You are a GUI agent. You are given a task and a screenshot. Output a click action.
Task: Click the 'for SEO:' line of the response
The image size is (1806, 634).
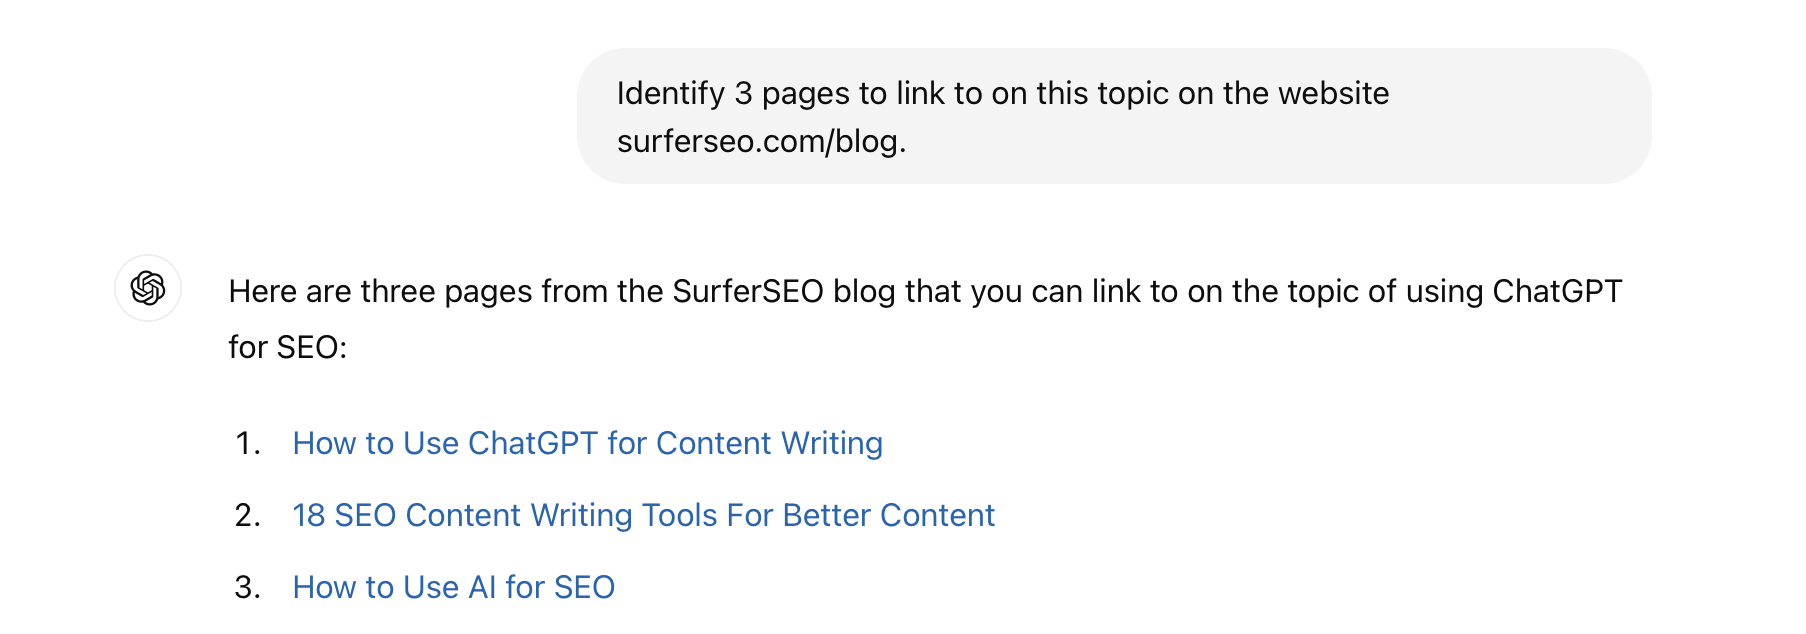[288, 347]
